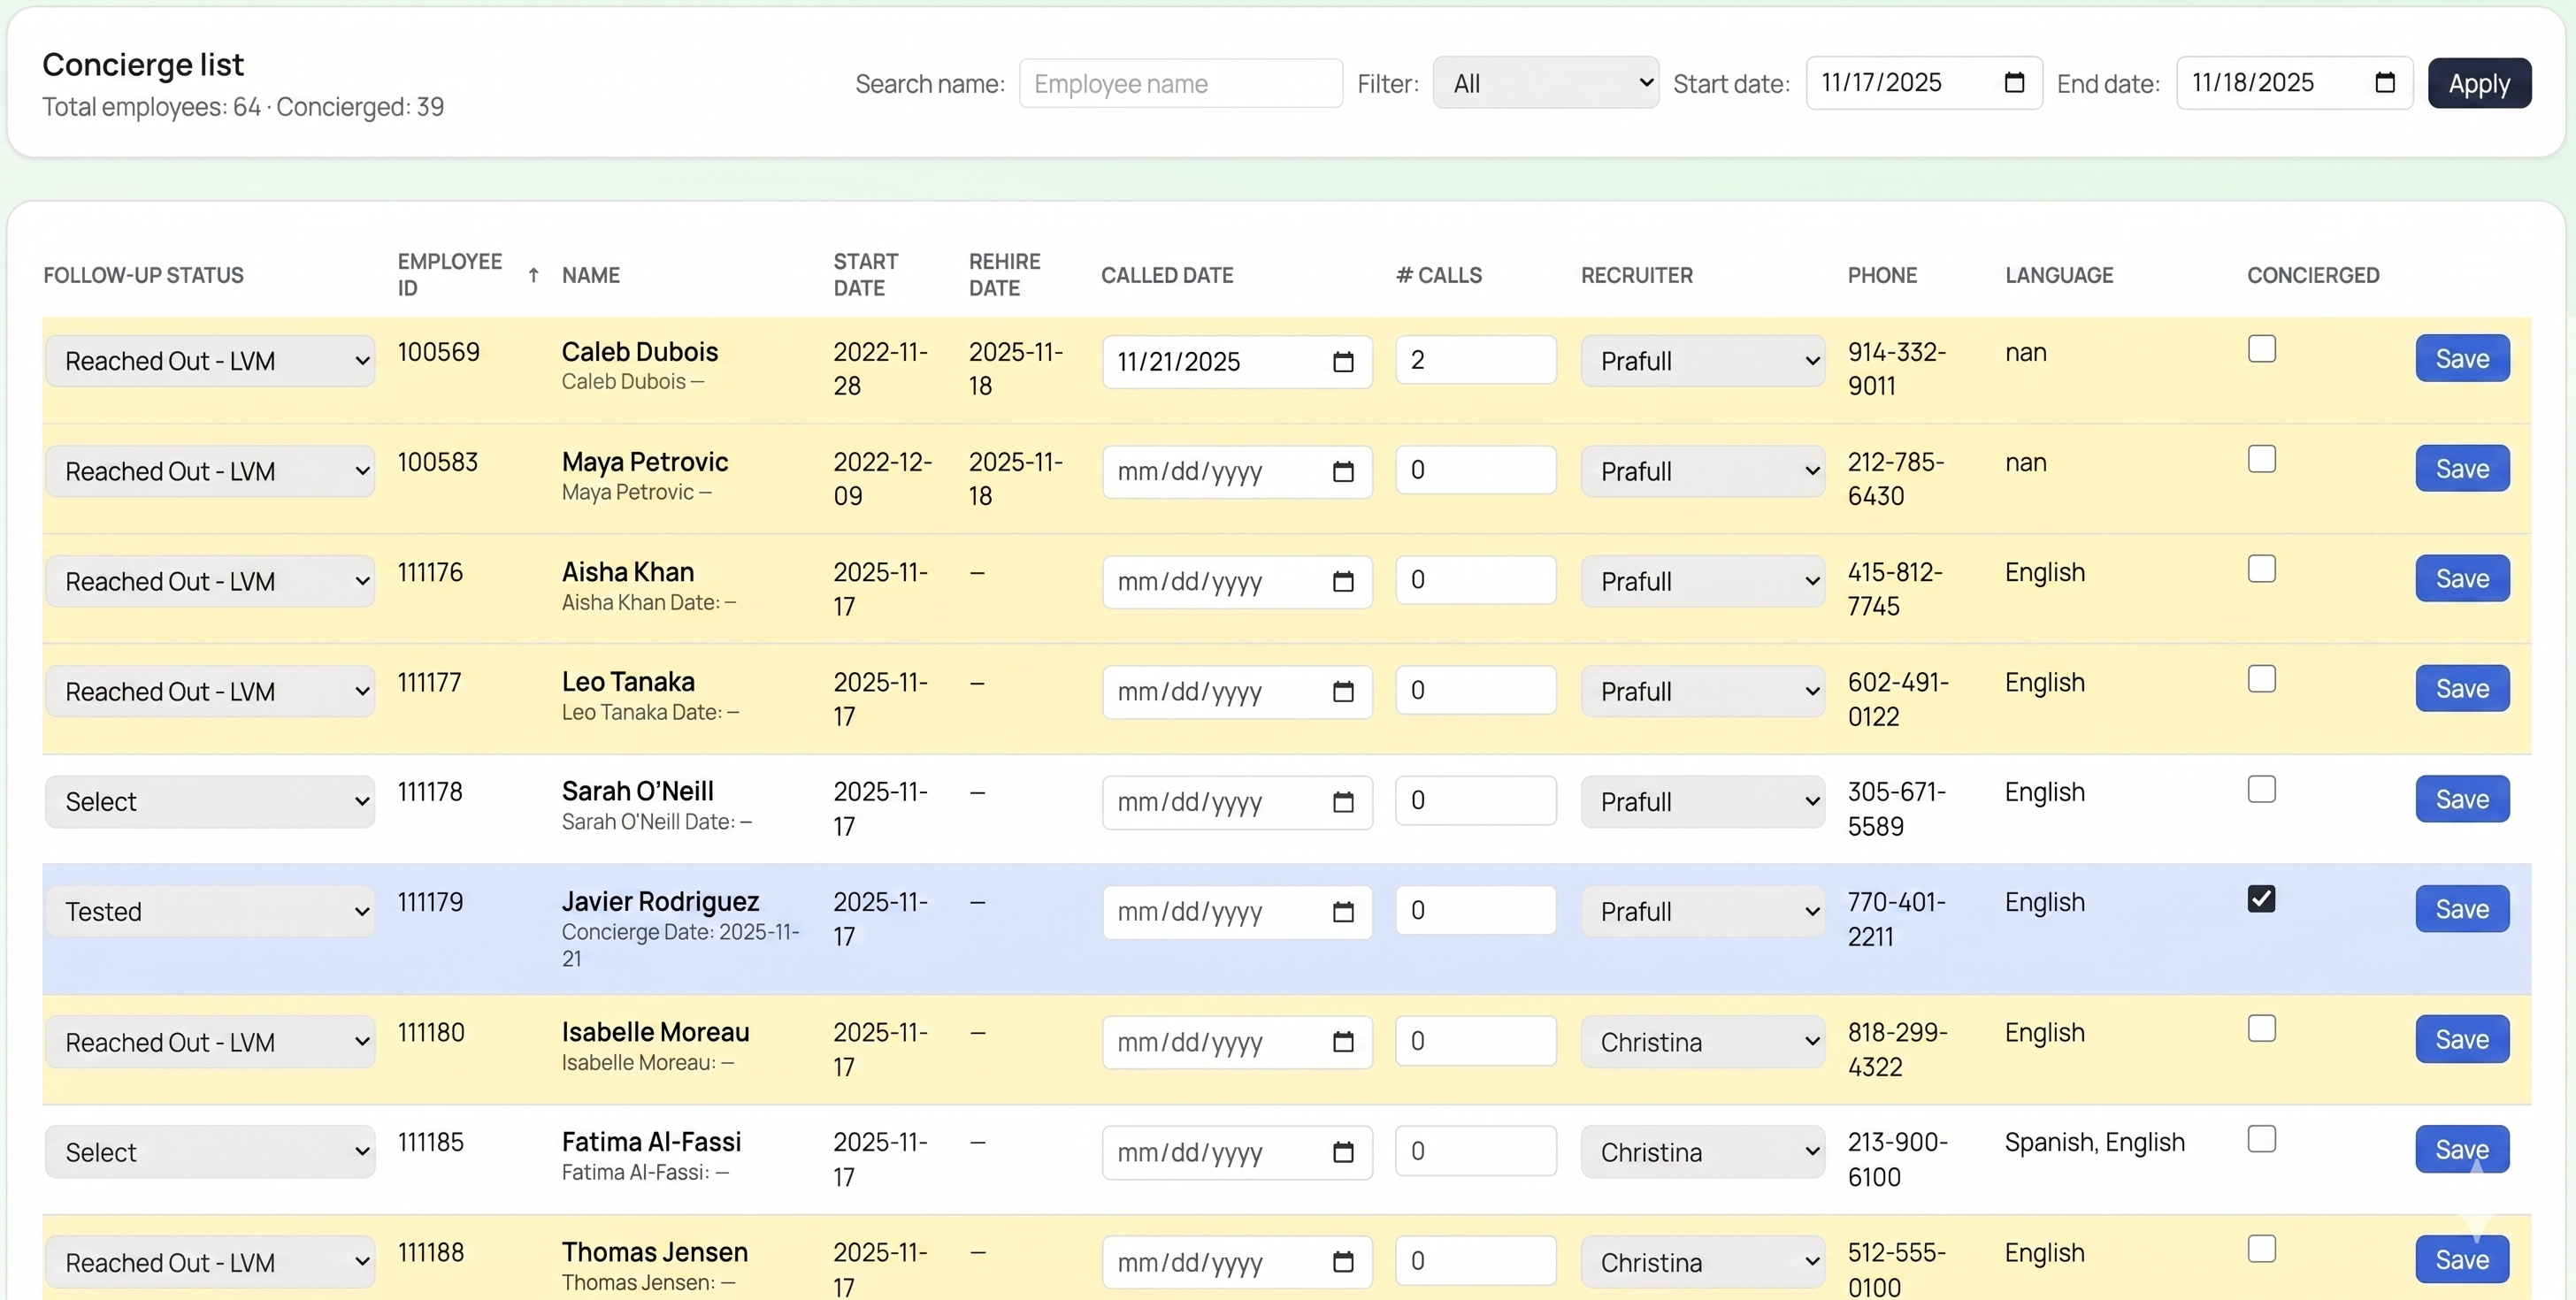
Task: Click the Concierge list heading
Action: point(143,64)
